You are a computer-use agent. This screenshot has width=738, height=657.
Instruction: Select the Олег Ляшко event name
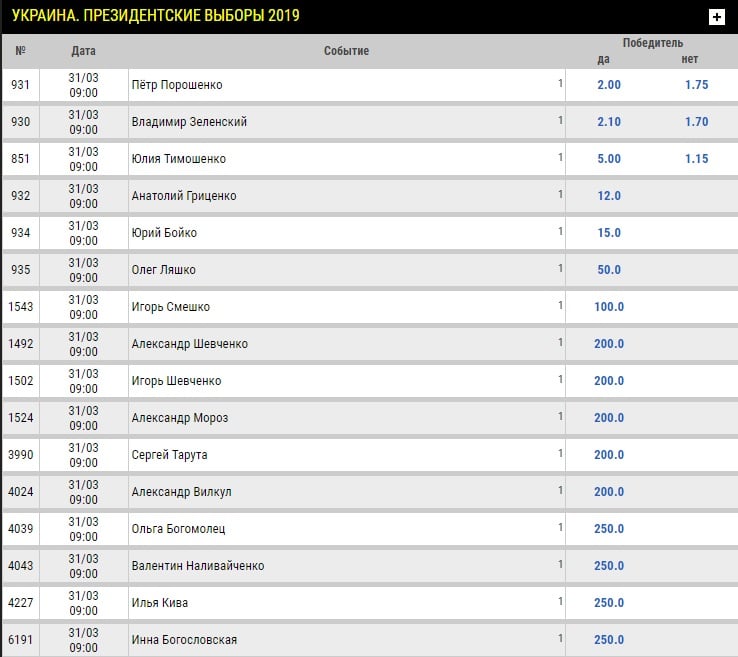point(163,270)
